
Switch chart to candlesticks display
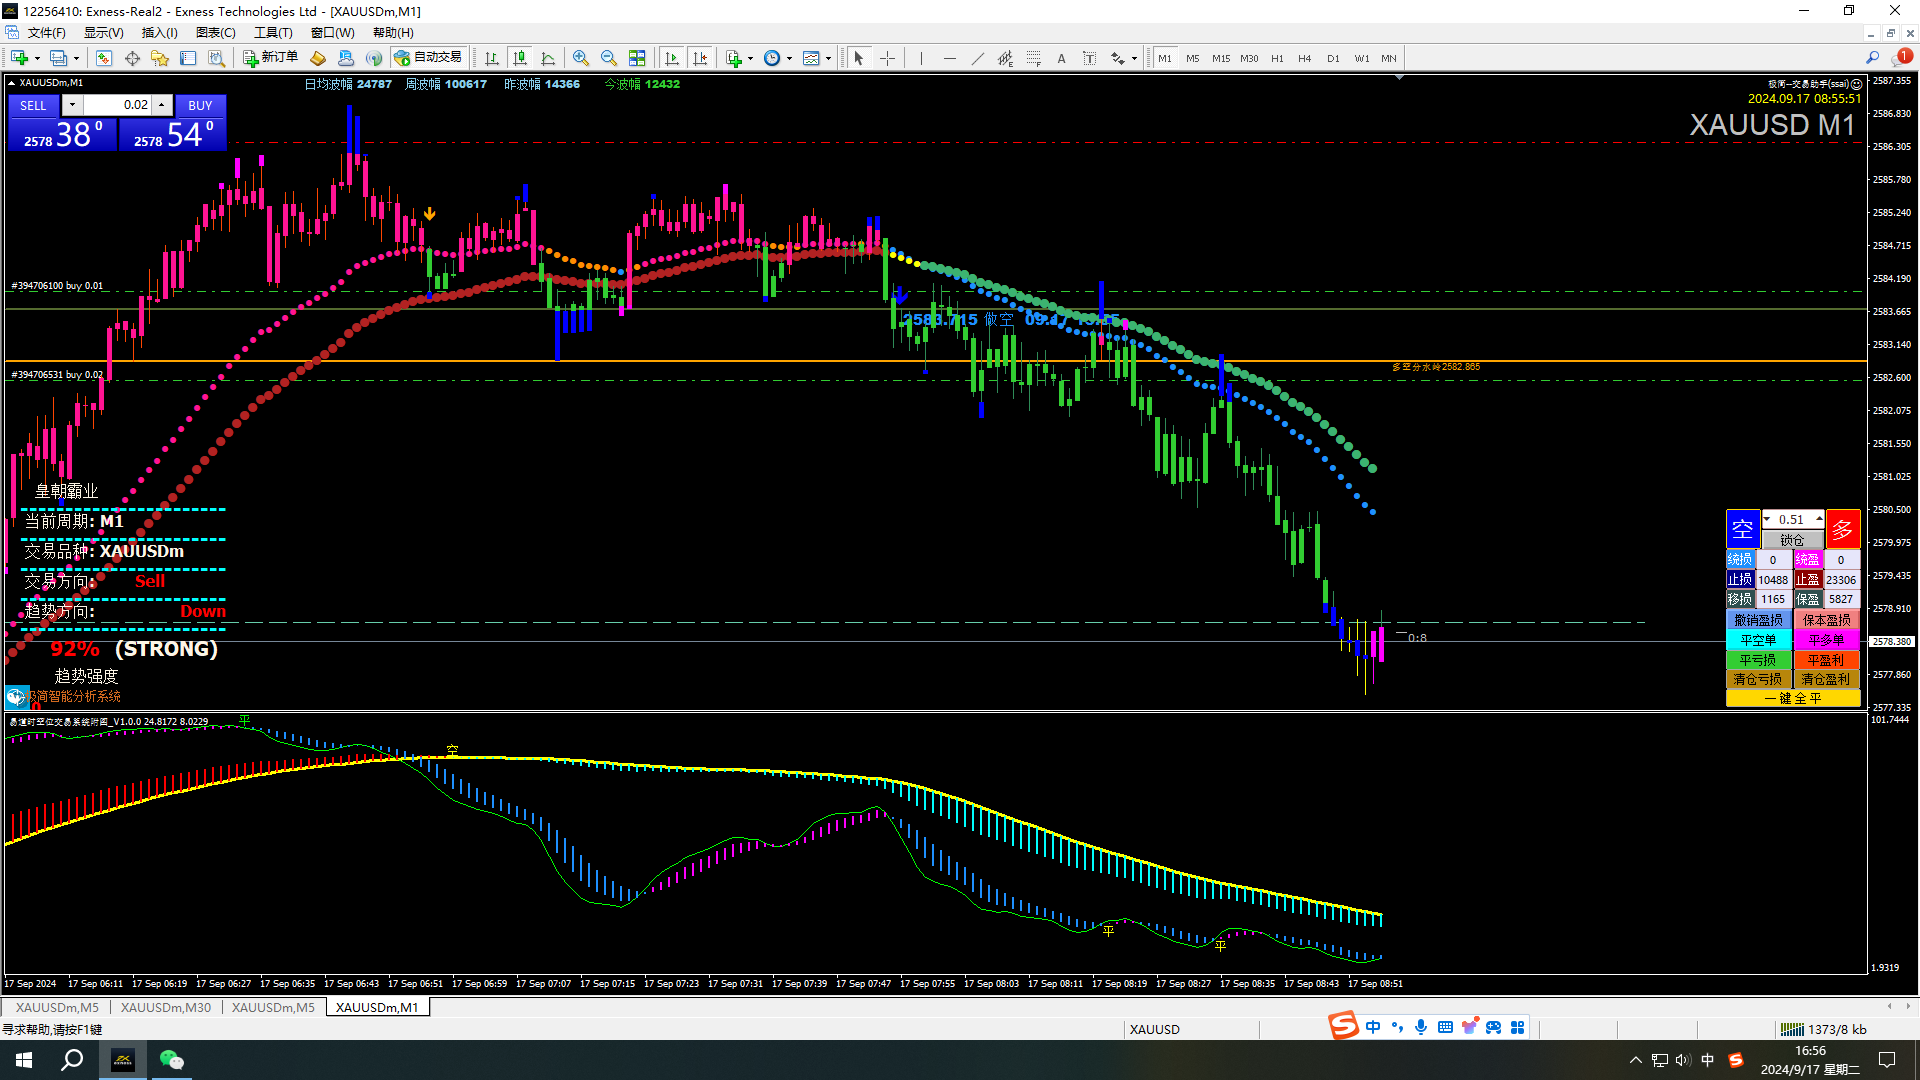click(519, 58)
